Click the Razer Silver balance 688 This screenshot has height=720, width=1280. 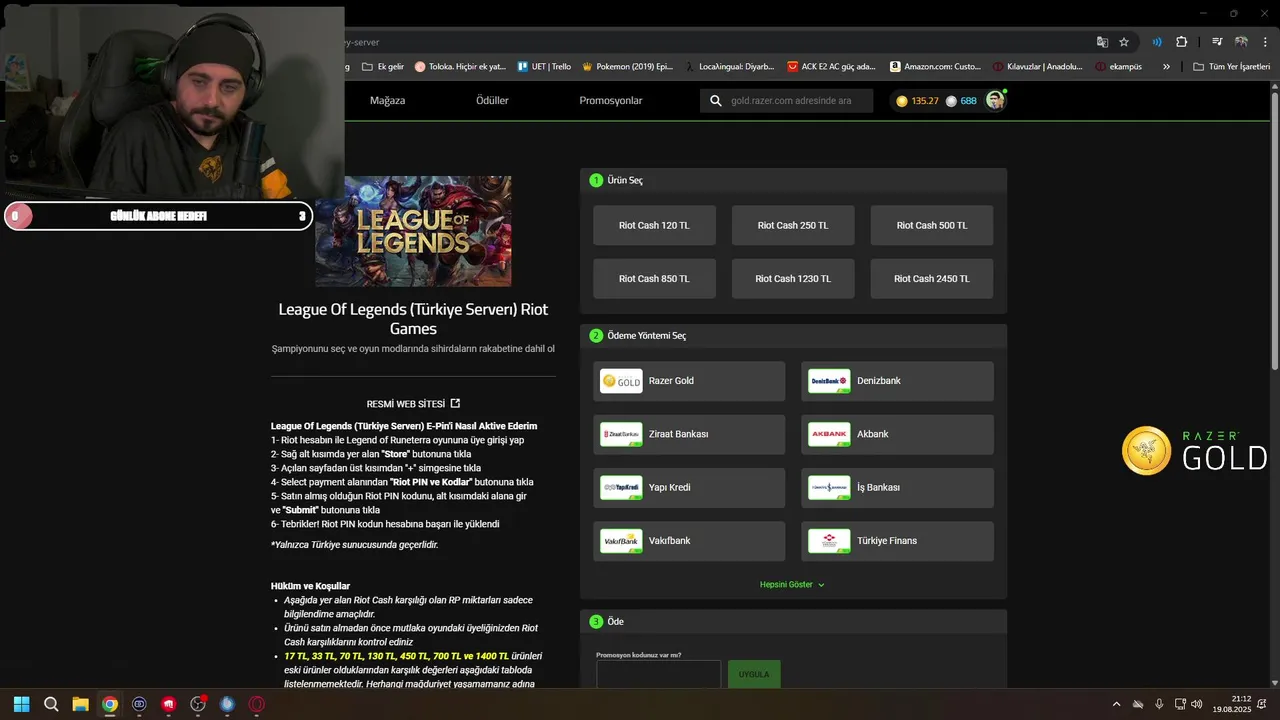click(x=961, y=101)
